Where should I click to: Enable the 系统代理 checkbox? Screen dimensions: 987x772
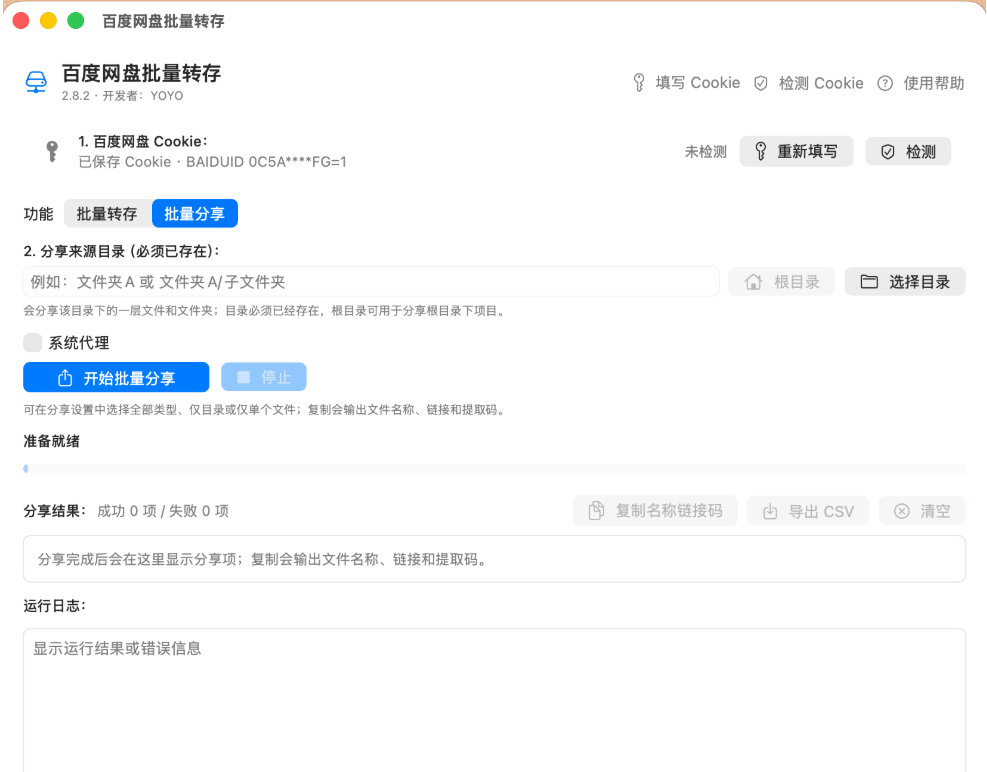click(x=33, y=343)
